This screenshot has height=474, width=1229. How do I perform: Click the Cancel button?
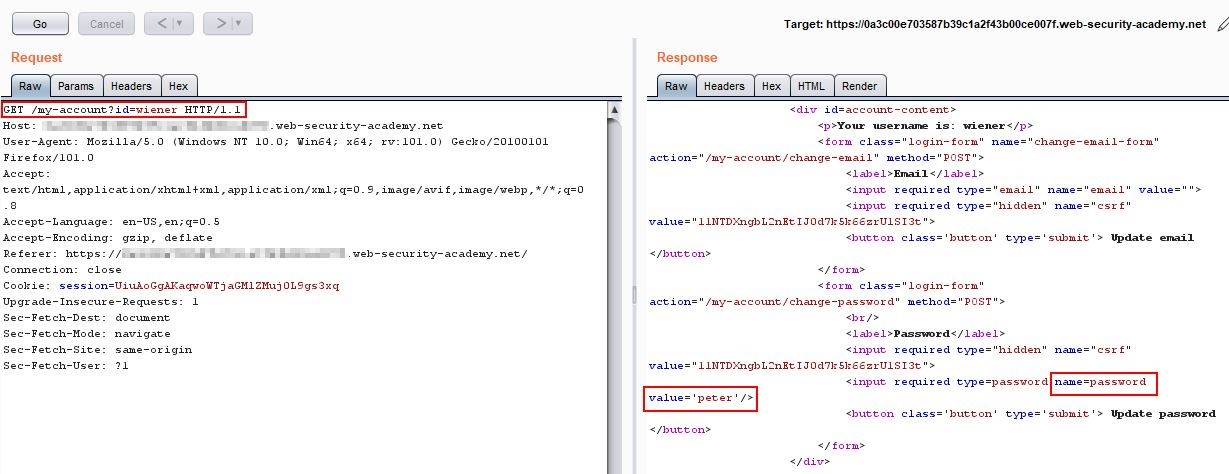107,23
